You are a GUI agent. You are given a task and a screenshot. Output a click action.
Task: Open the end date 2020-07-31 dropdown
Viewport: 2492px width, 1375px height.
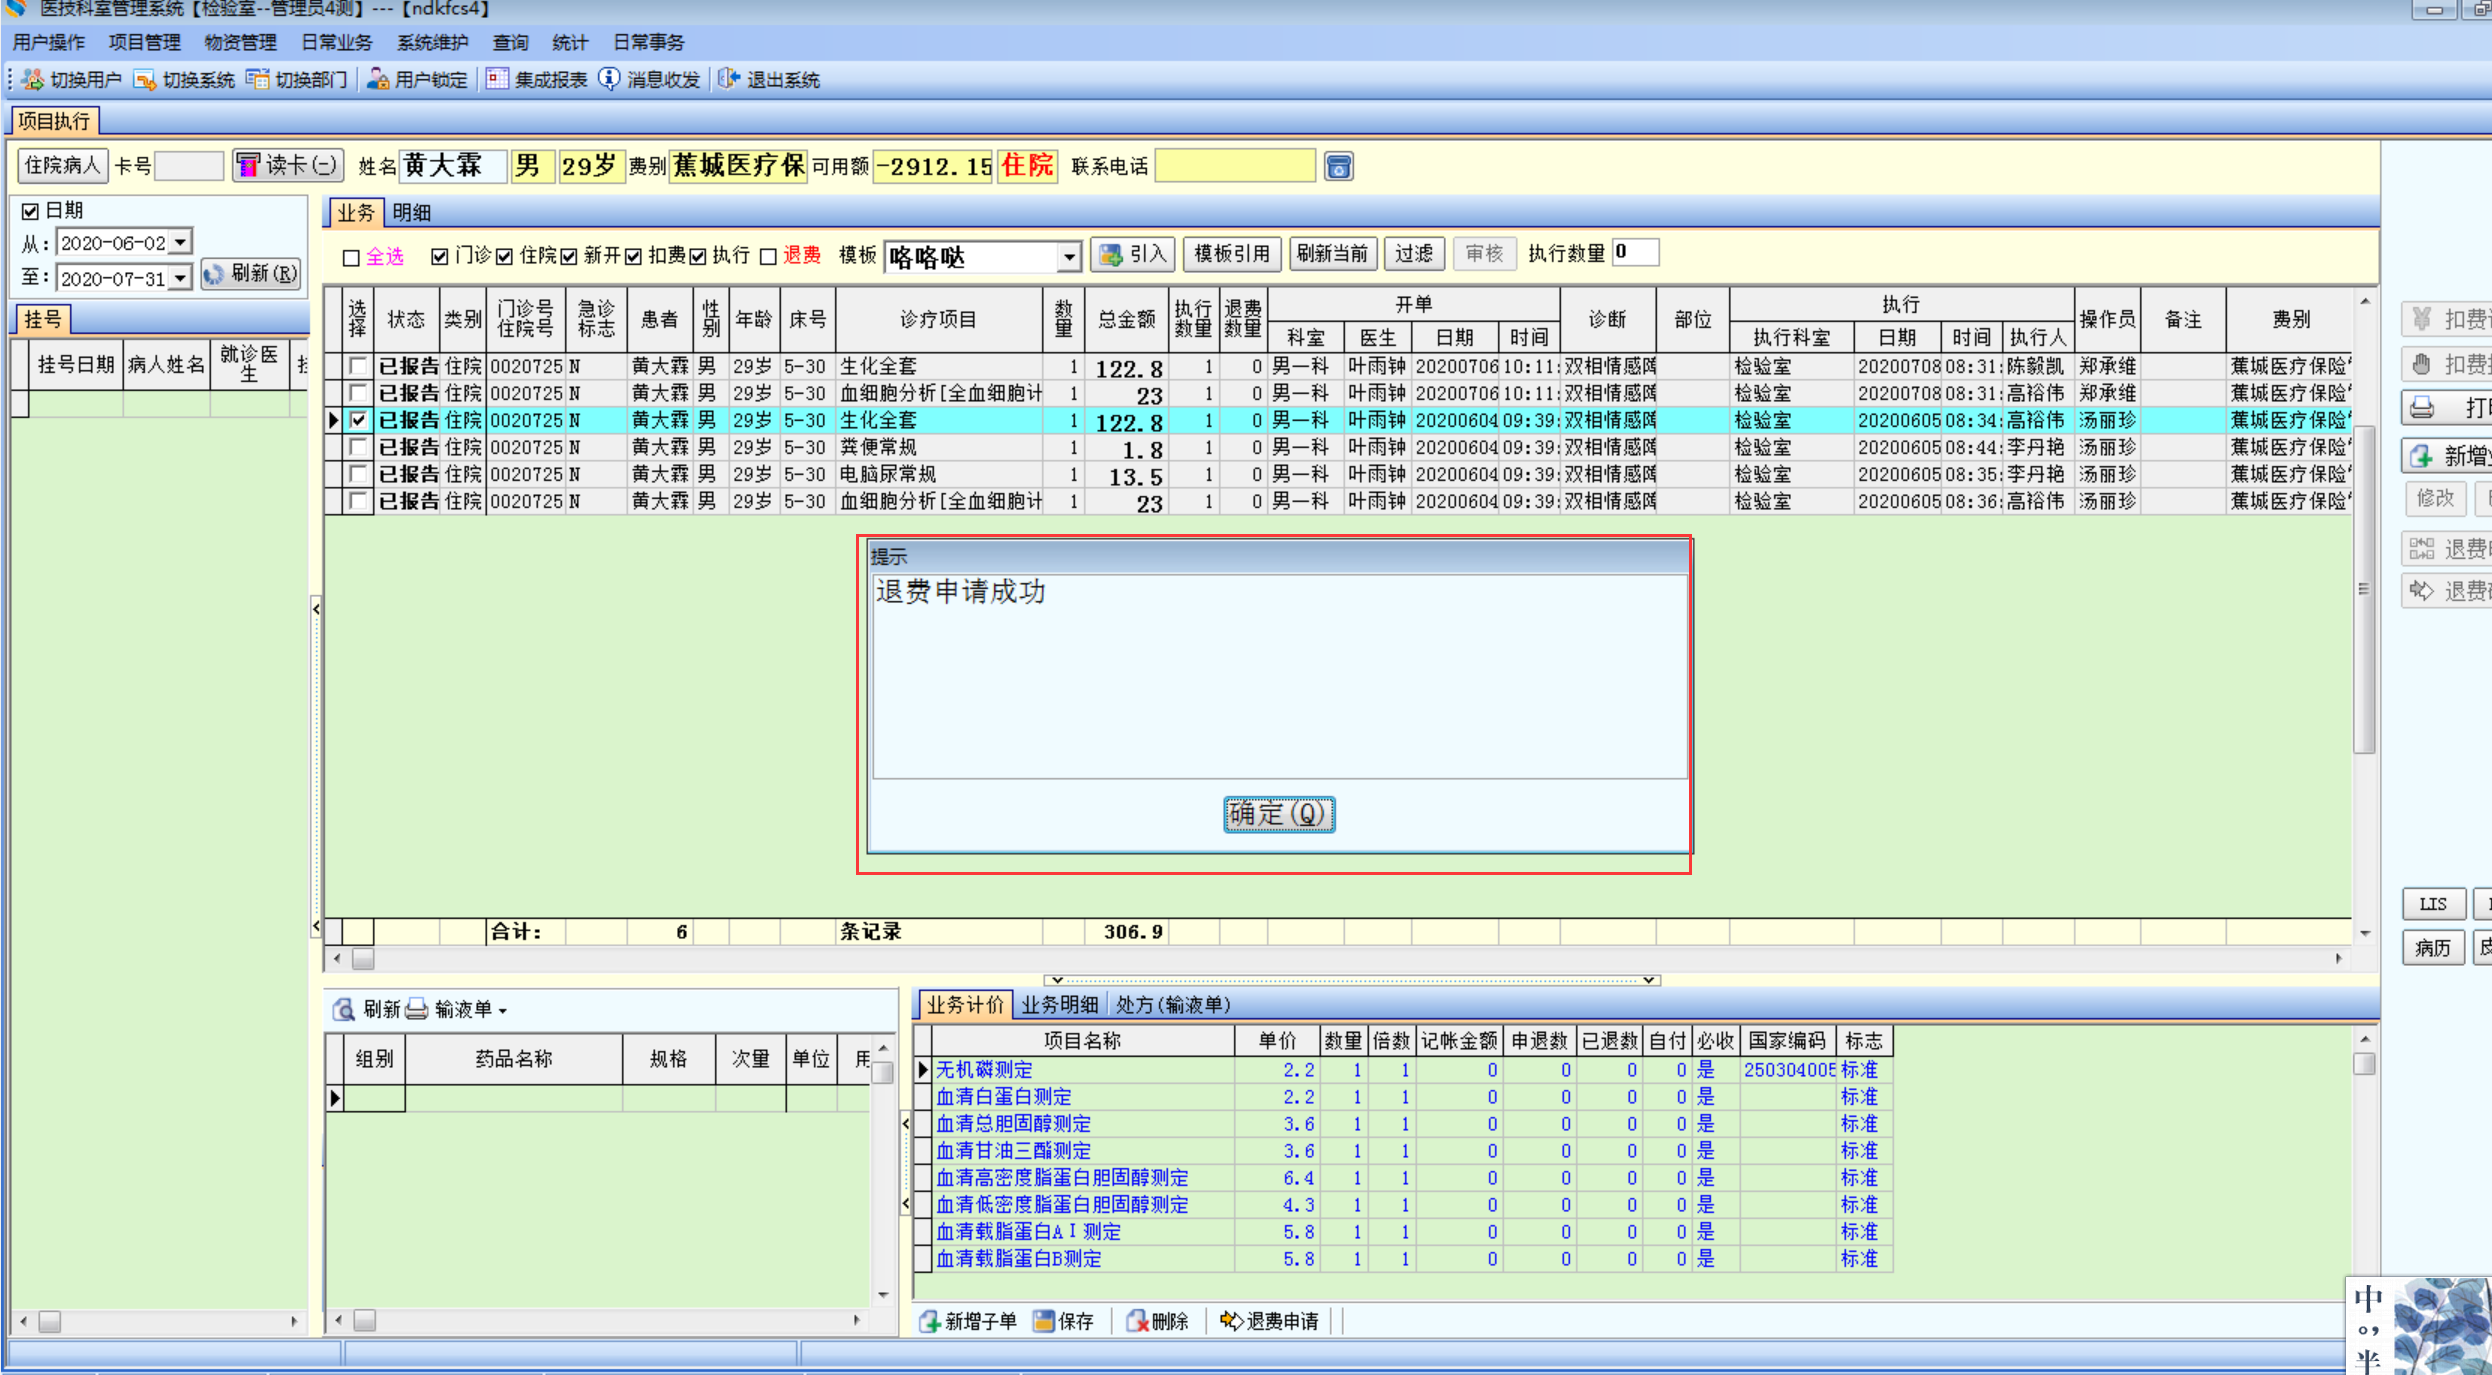pyautogui.click(x=180, y=278)
